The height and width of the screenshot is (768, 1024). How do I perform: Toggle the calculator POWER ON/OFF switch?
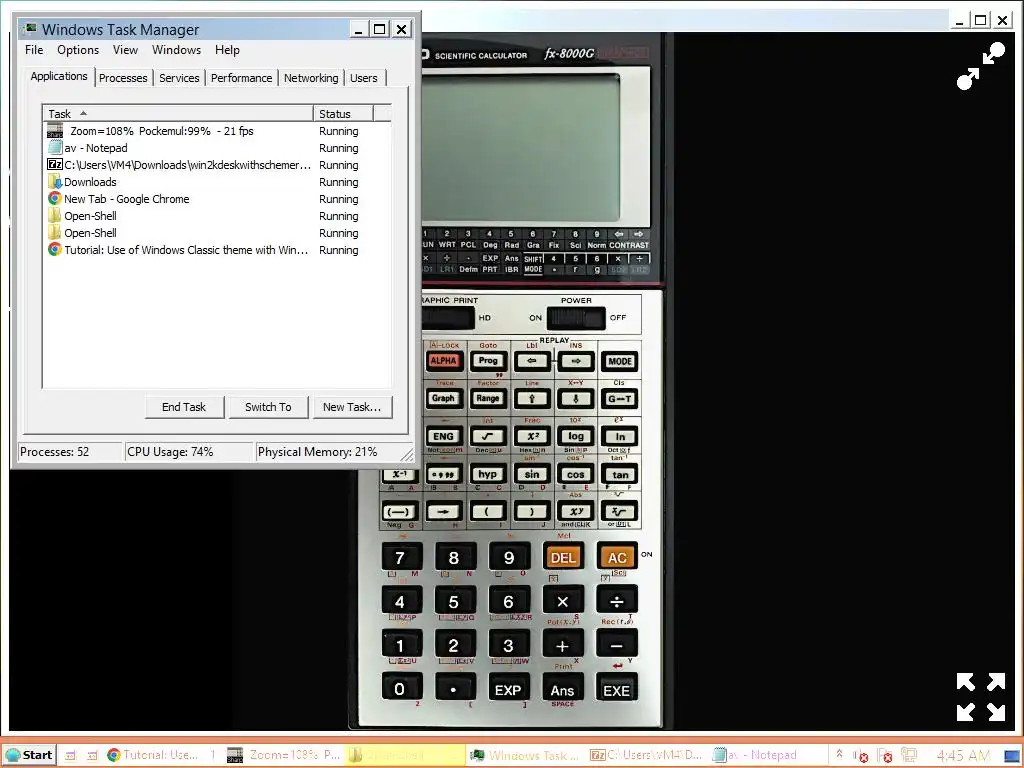point(576,318)
